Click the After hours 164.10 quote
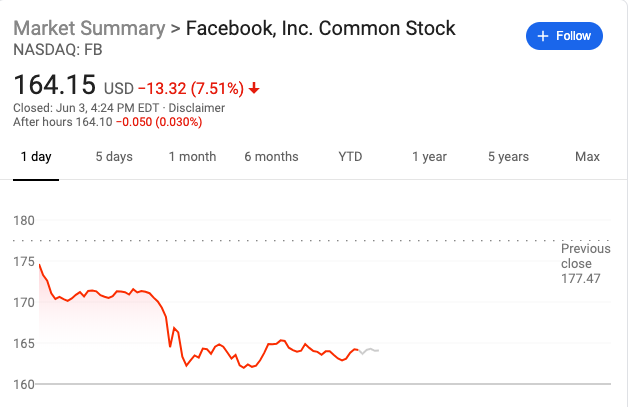The height and width of the screenshot is (407, 628). 107,122
